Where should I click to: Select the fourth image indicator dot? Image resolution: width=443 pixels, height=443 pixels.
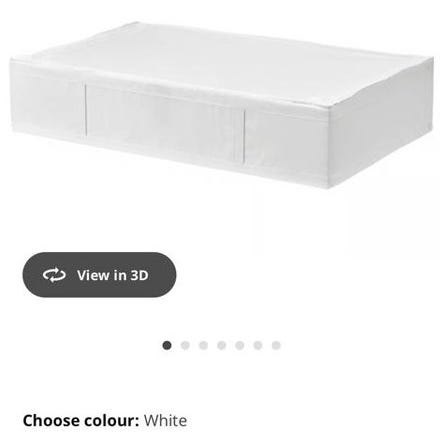[222, 346]
